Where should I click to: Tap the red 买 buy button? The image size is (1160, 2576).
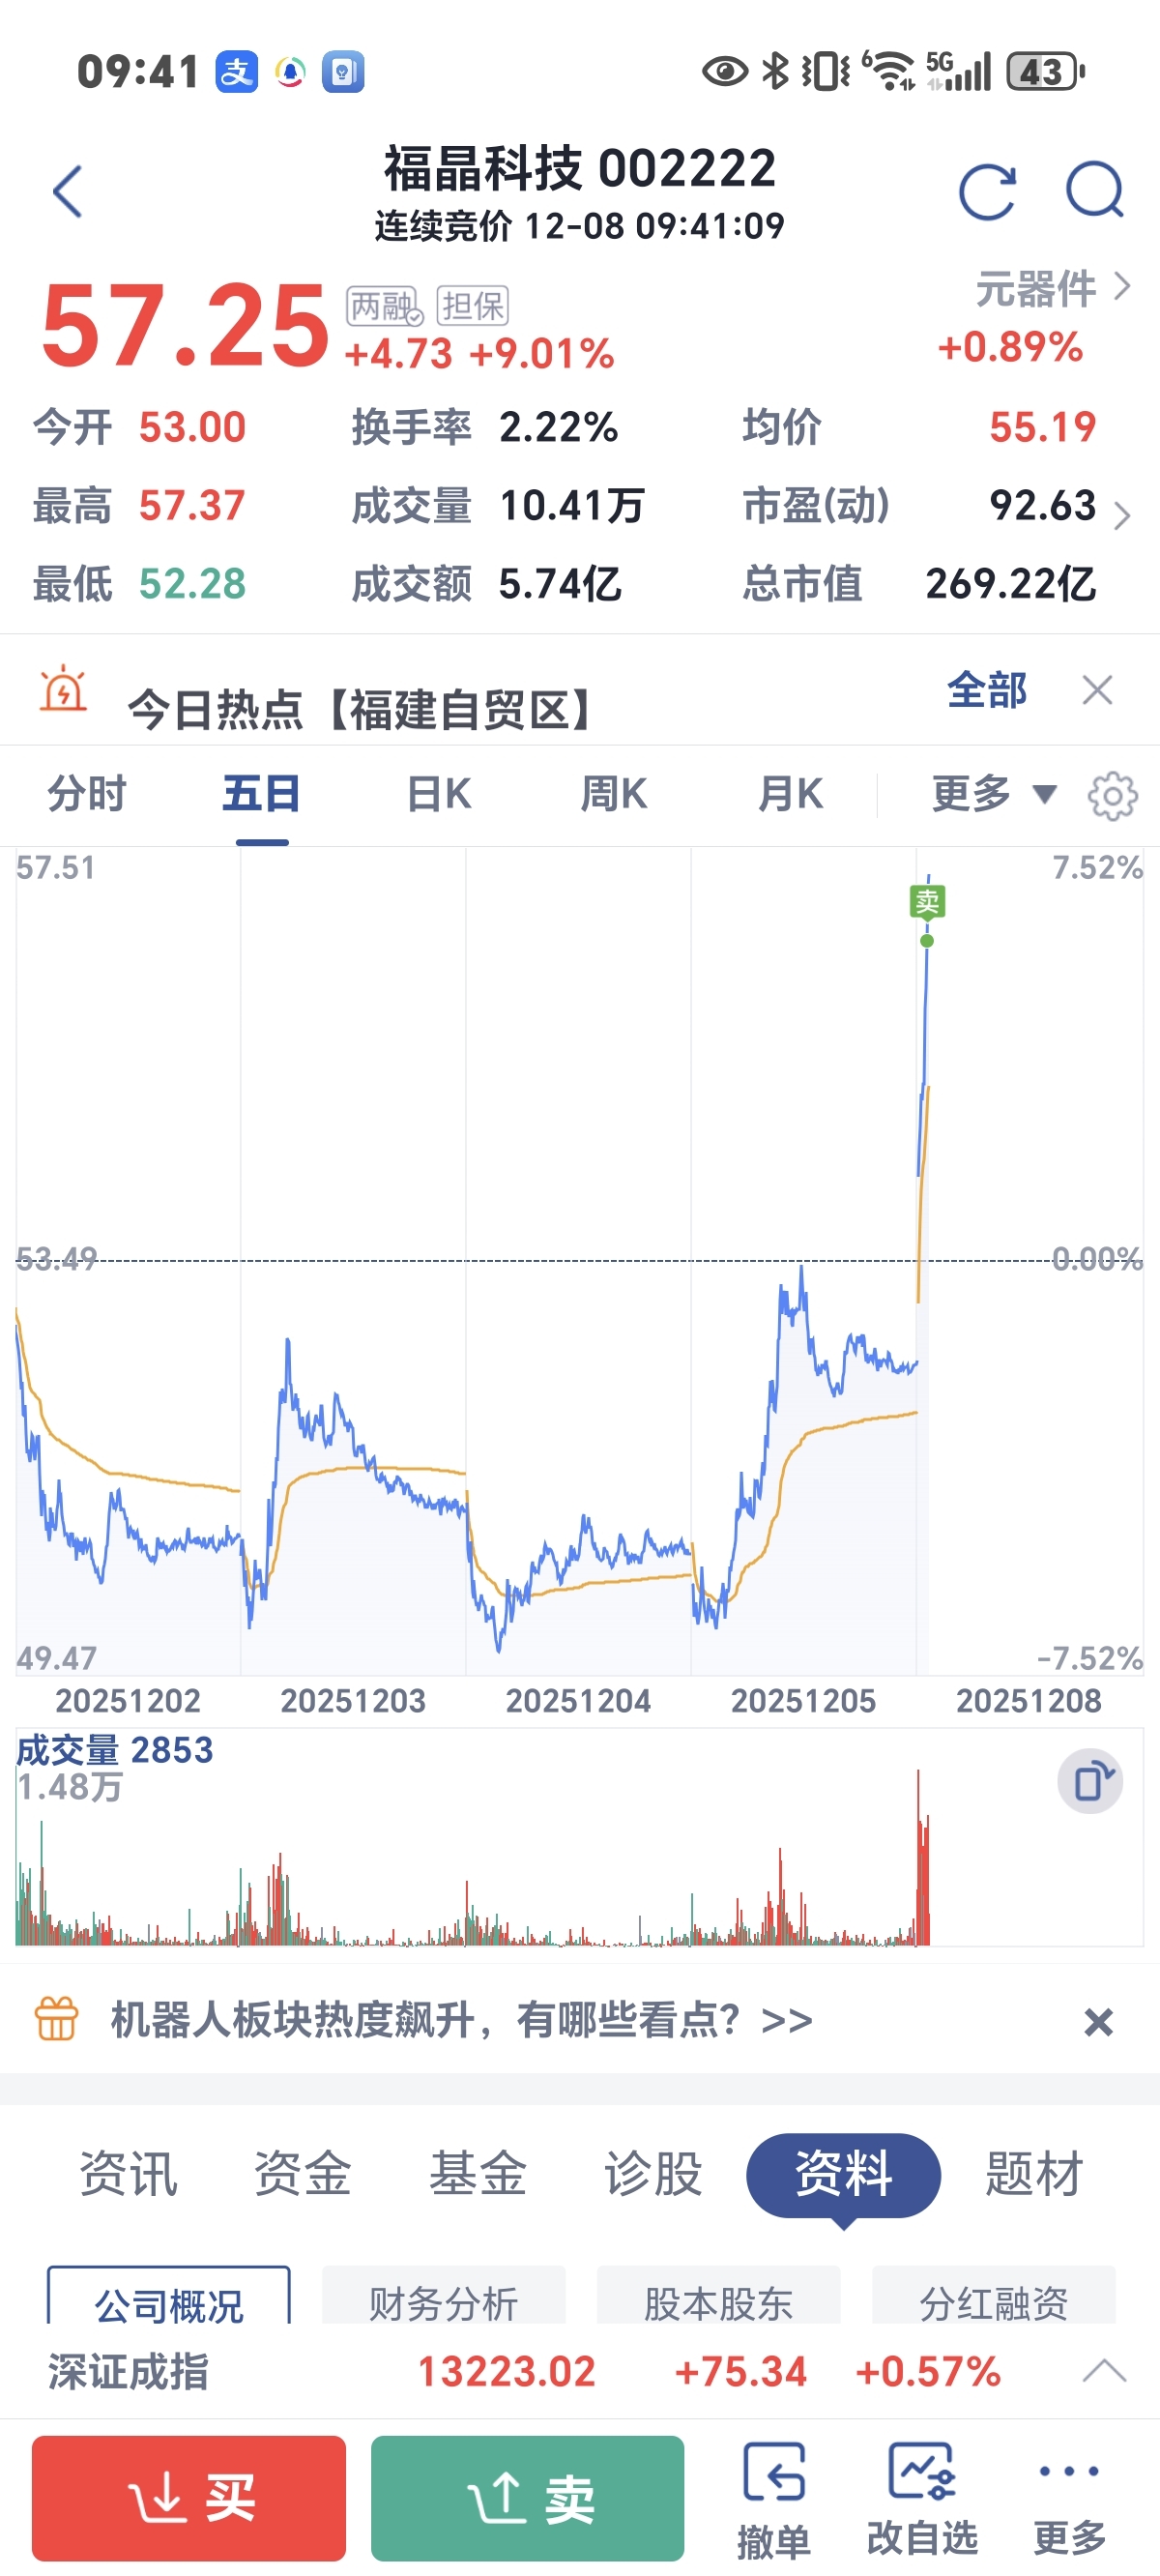(189, 2497)
